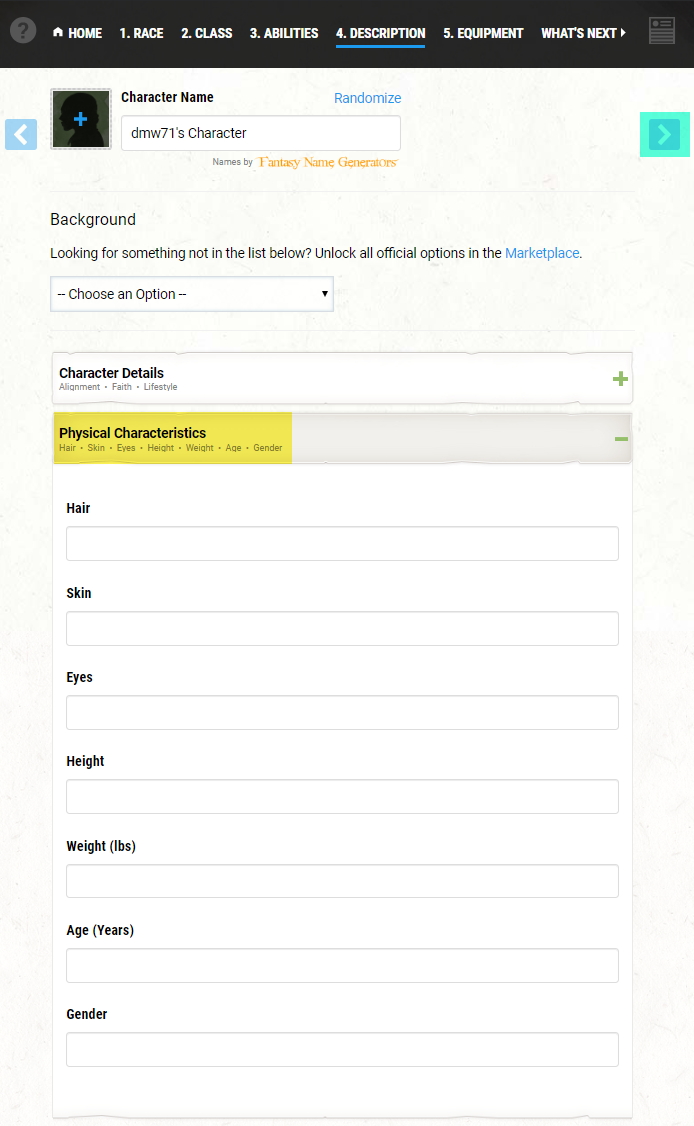Go to the Home tab

click(78, 33)
